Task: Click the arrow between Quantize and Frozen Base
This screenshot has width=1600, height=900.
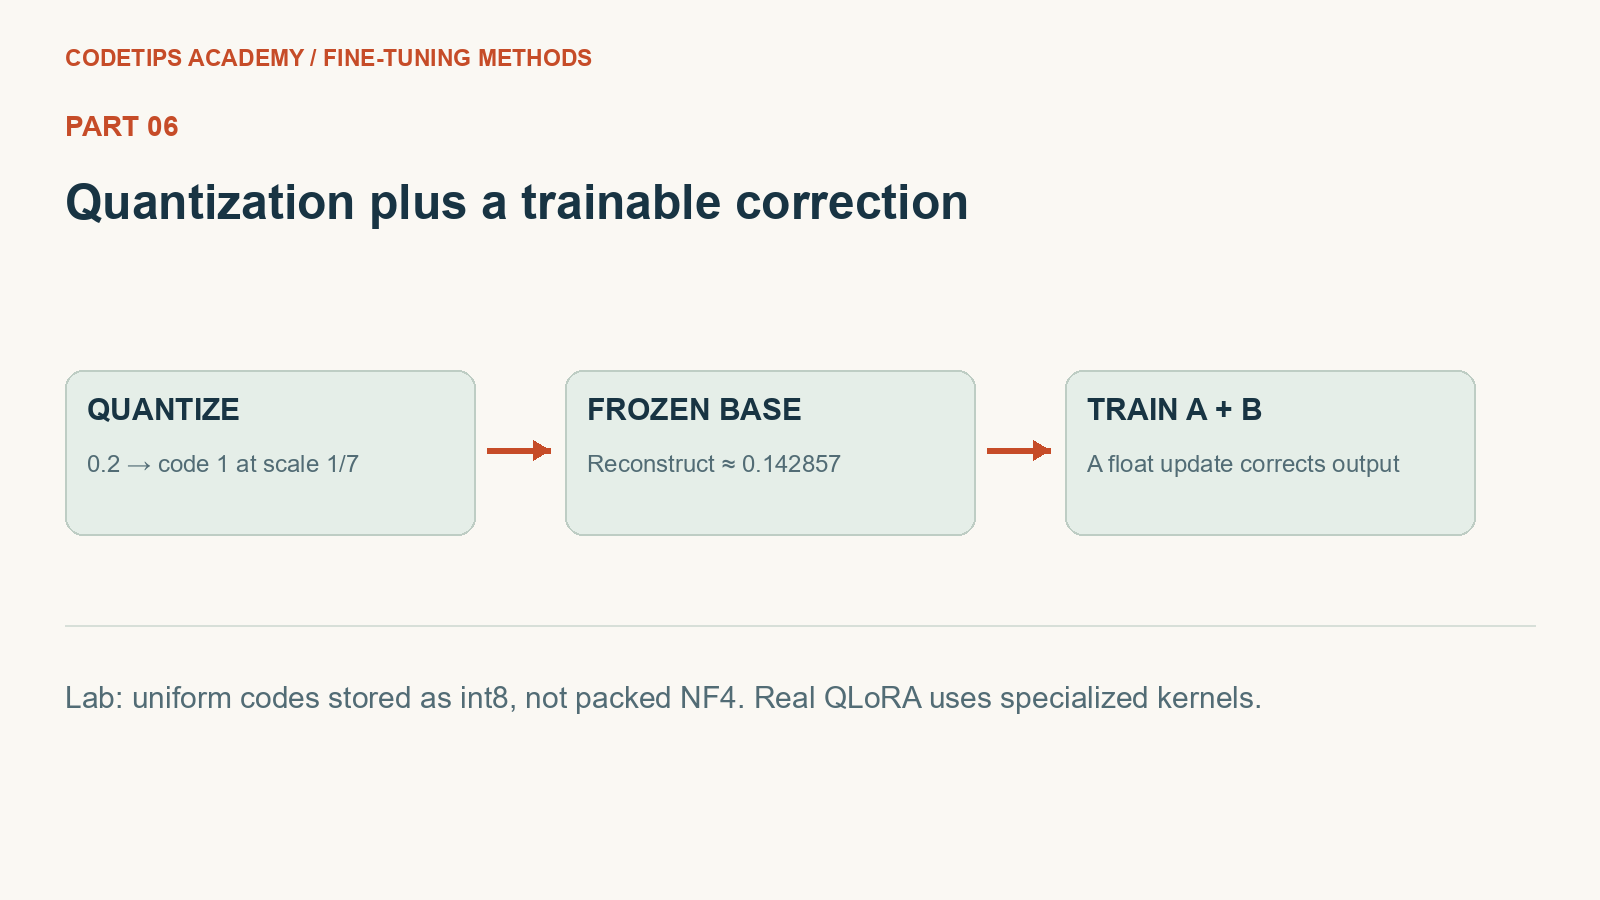Action: pos(519,451)
